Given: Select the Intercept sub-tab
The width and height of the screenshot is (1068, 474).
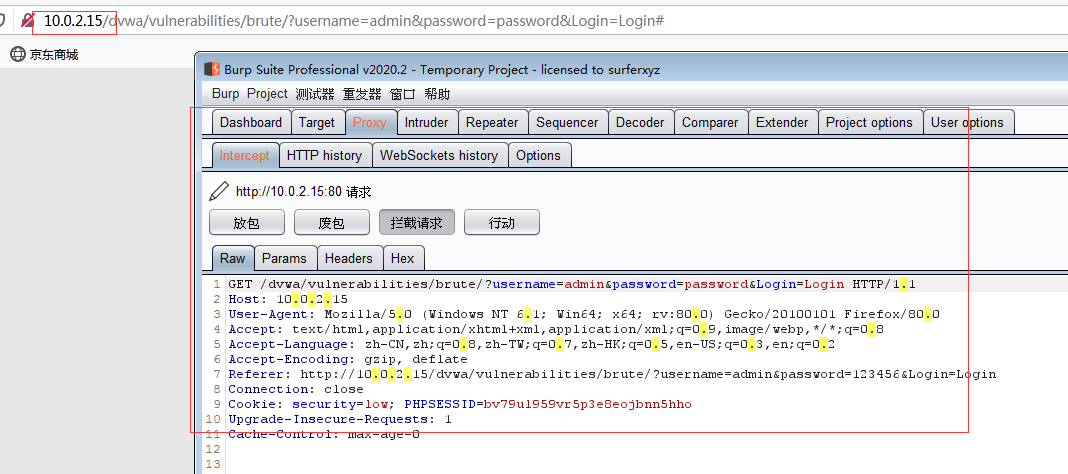Looking at the screenshot, I should pos(245,155).
